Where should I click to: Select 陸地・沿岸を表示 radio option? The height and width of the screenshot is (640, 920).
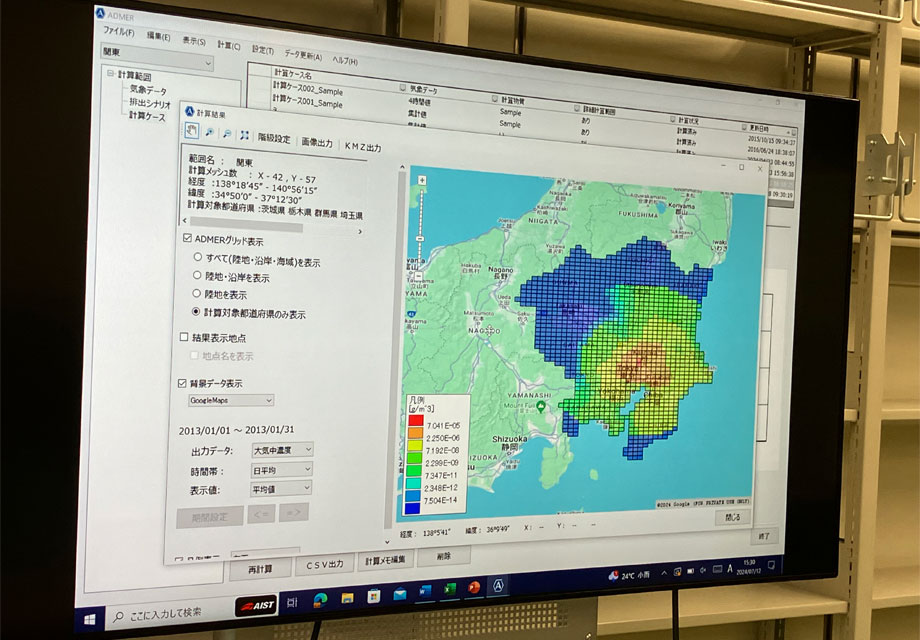pyautogui.click(x=197, y=275)
